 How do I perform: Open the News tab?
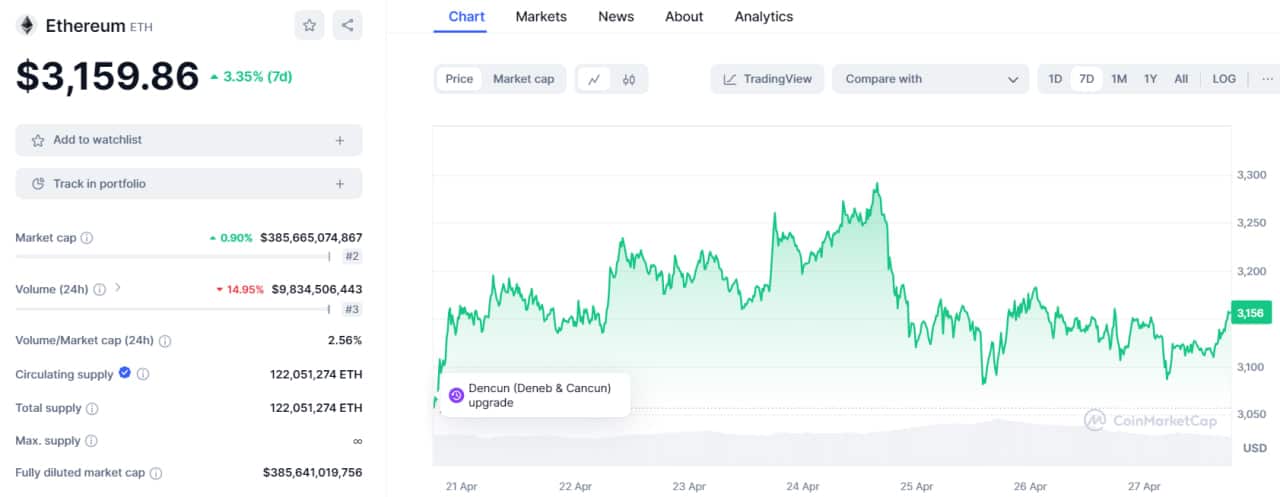(x=616, y=17)
